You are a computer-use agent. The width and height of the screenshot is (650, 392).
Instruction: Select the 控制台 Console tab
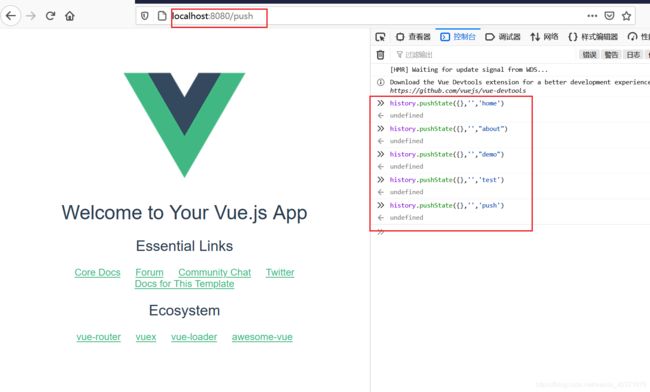[x=458, y=37]
